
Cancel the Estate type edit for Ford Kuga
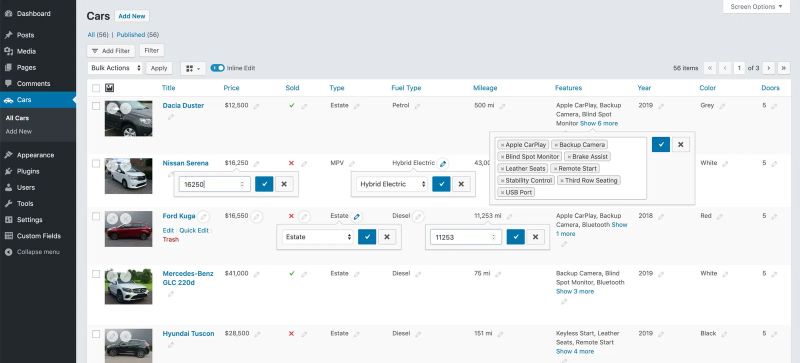click(387, 237)
